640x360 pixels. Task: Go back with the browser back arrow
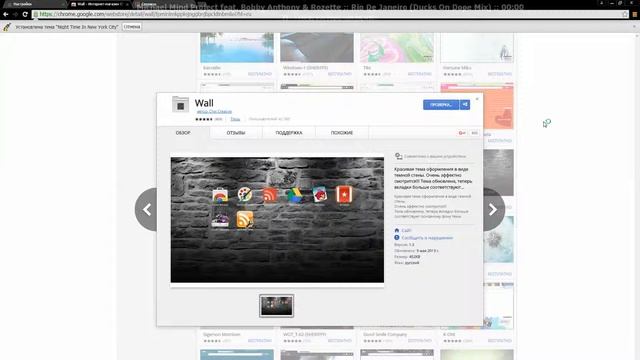coord(6,14)
